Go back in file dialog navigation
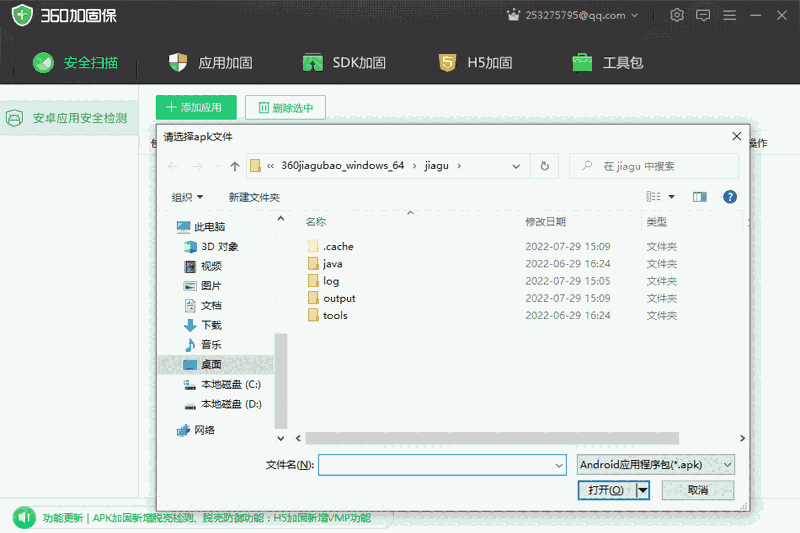The width and height of the screenshot is (800, 533). (x=173, y=166)
